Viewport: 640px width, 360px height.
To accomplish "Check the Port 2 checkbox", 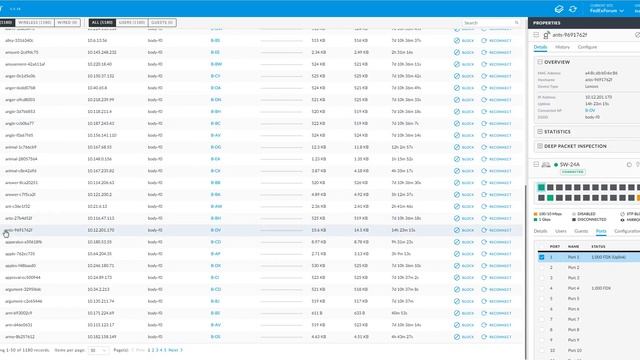I will pyautogui.click(x=542, y=267).
